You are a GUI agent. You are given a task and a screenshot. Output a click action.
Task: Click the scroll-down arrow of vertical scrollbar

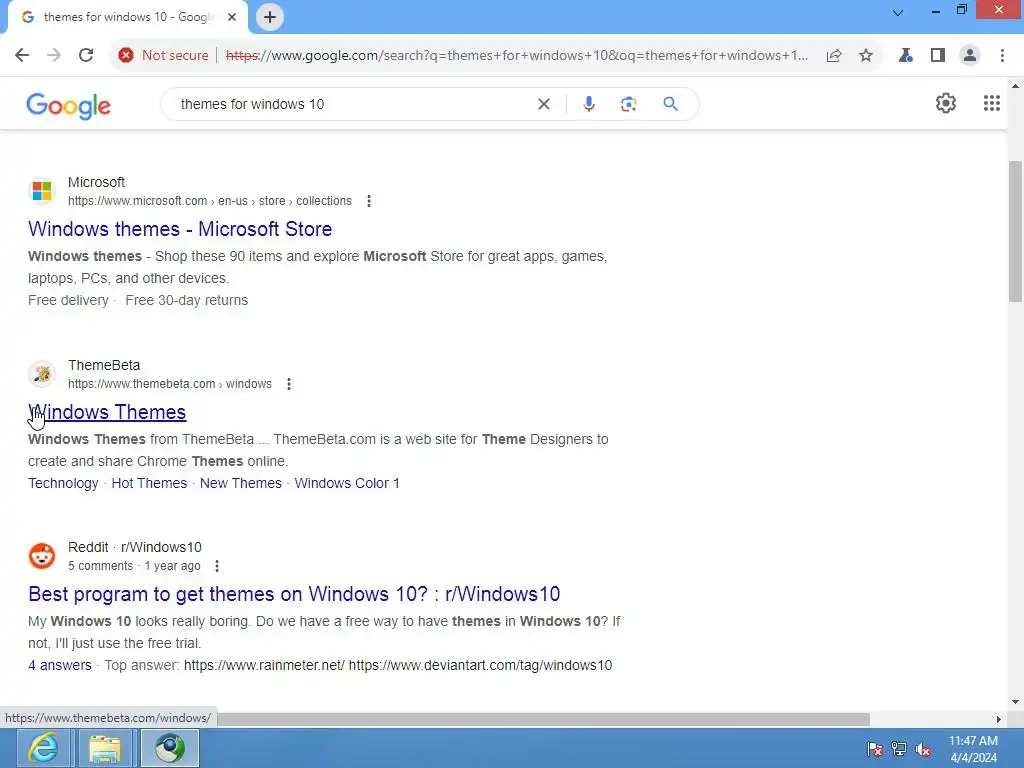tap(1015, 702)
